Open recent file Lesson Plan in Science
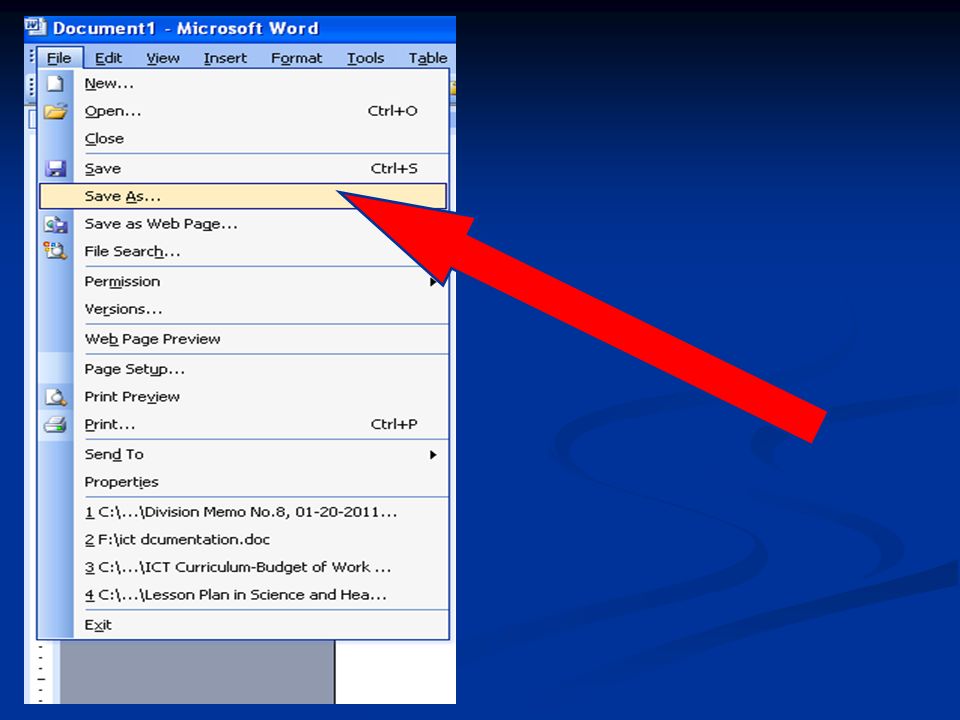This screenshot has height=720, width=960. click(243, 594)
